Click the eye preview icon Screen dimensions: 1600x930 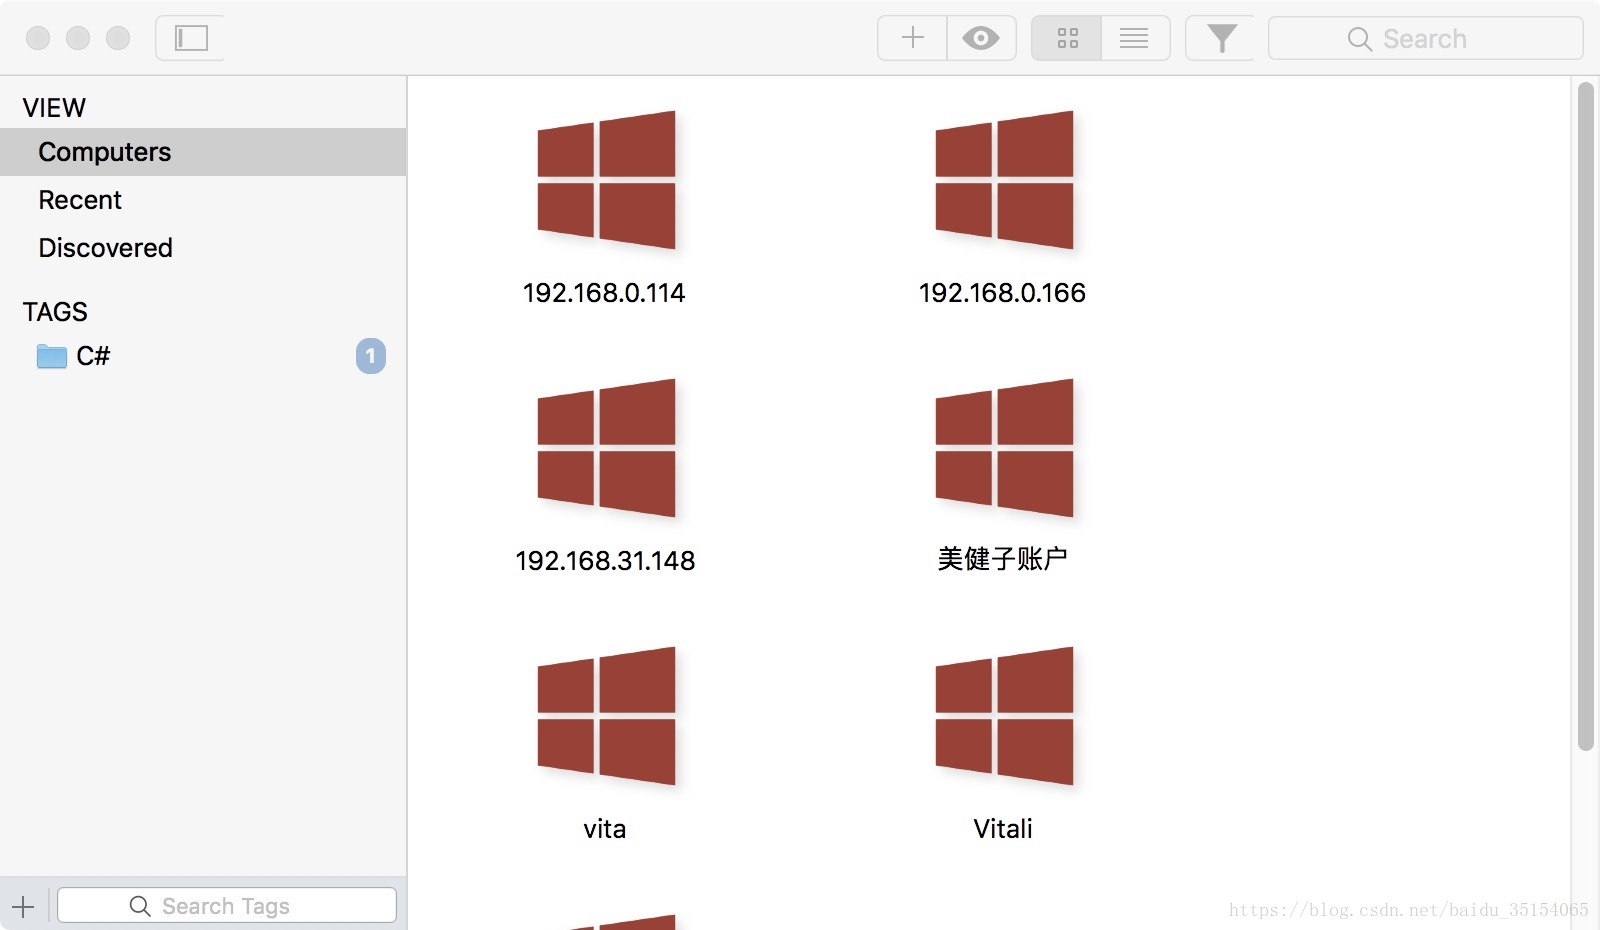pos(981,38)
